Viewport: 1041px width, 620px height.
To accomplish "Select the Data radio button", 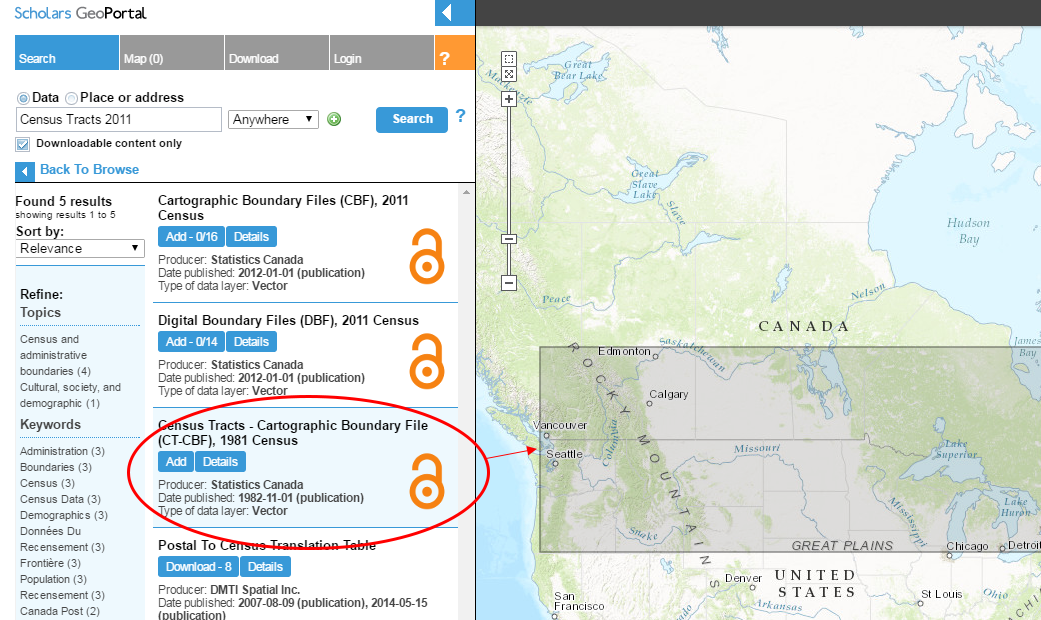I will (22, 97).
